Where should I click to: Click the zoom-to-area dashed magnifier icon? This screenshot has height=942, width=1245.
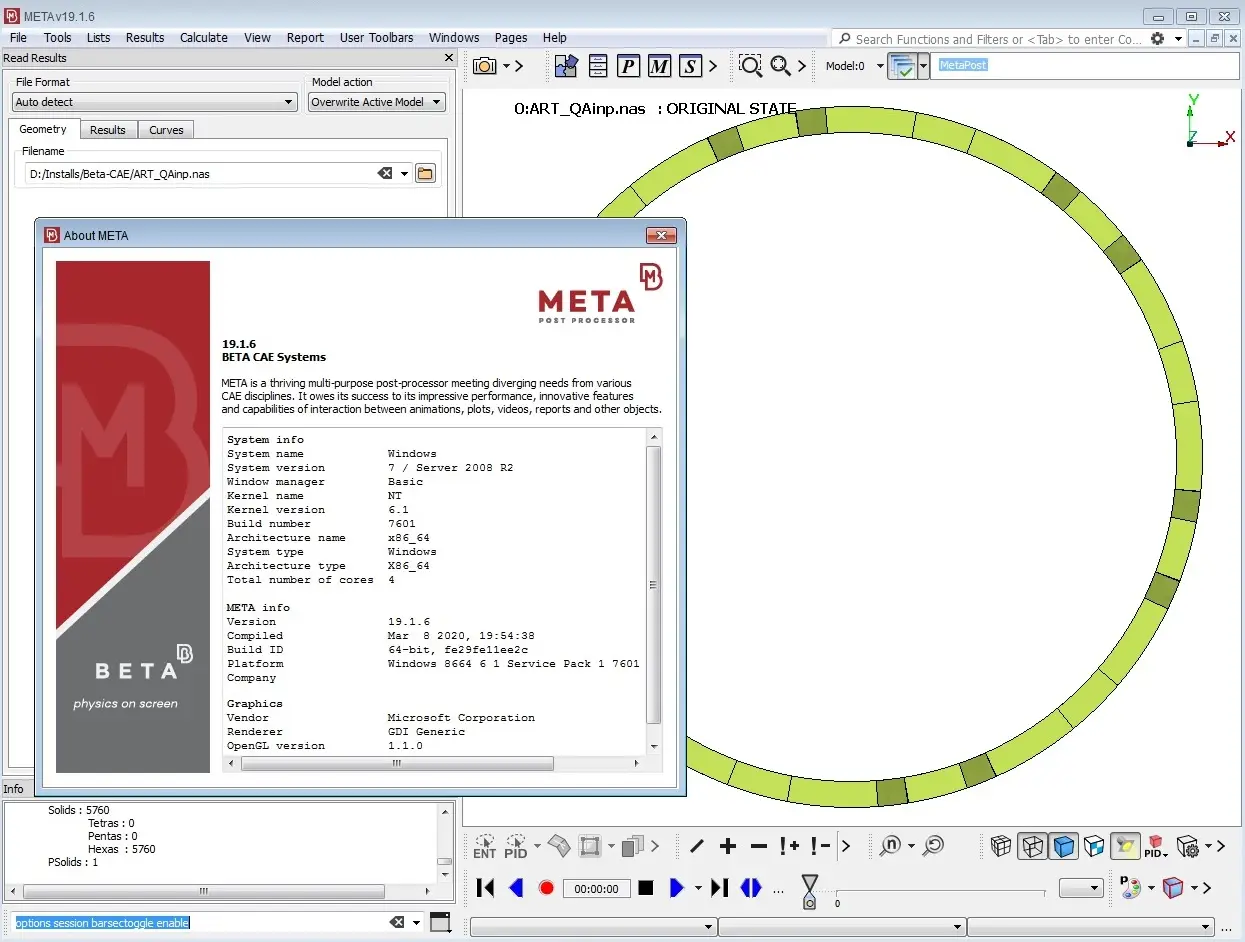[750, 66]
